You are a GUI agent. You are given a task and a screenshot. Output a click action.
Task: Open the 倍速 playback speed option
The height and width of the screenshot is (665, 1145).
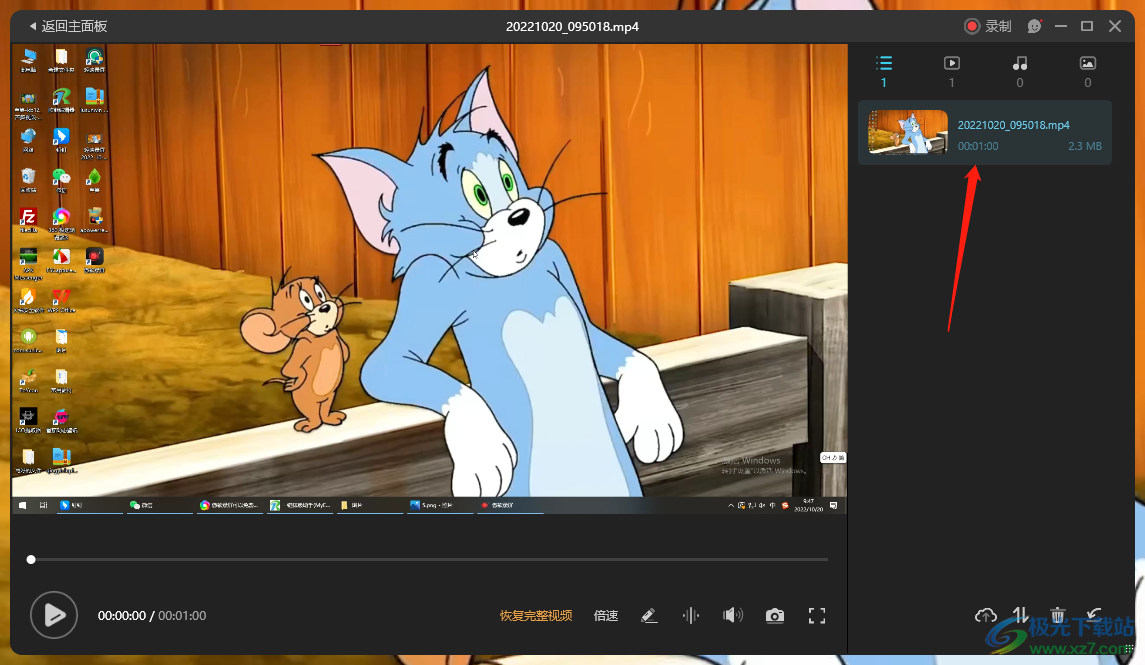pyautogui.click(x=606, y=616)
